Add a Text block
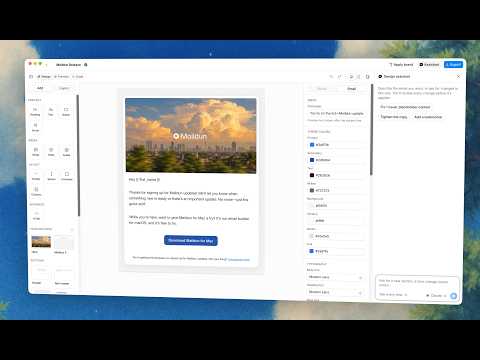This screenshot has width=480, height=360. [51, 112]
